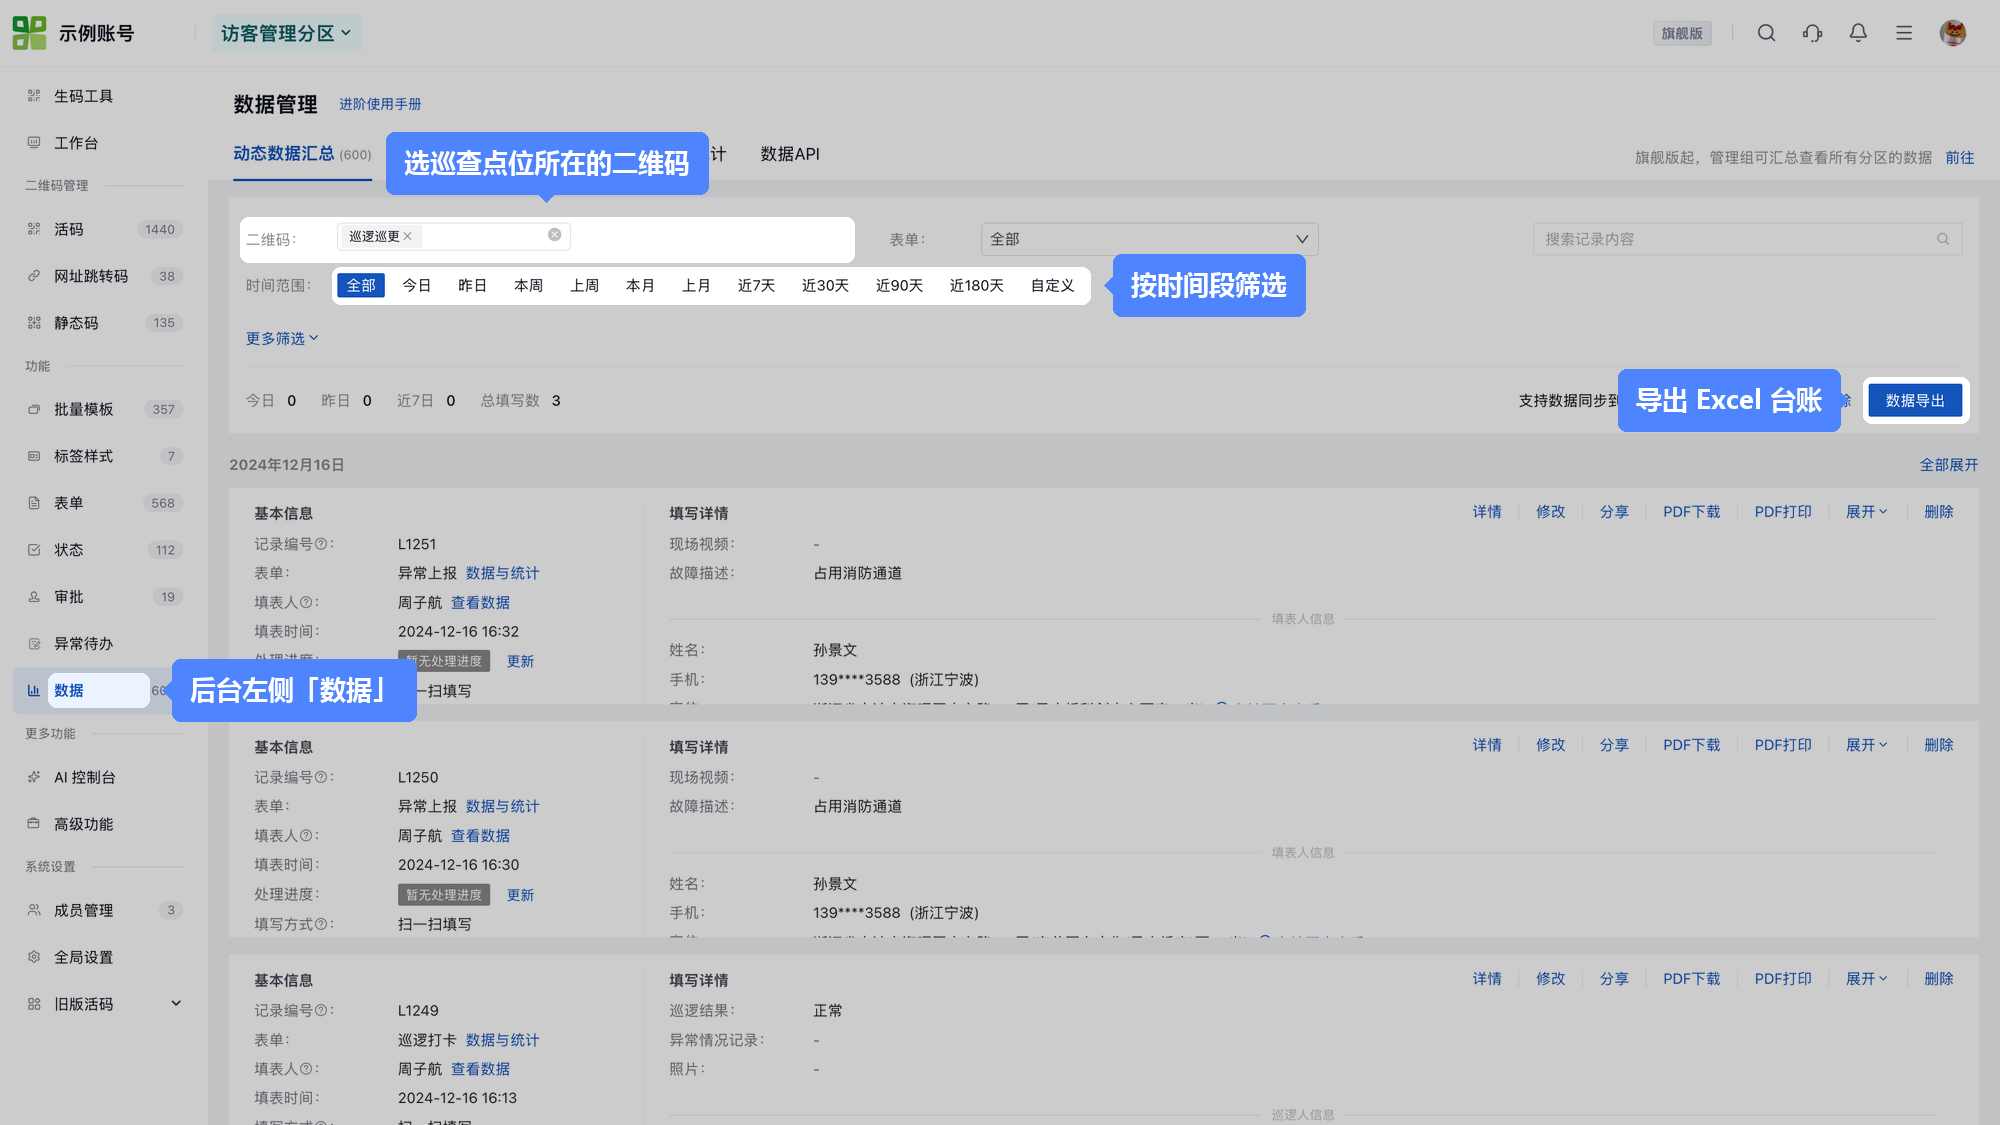Open 进阶使用手册 link

[x=380, y=104]
